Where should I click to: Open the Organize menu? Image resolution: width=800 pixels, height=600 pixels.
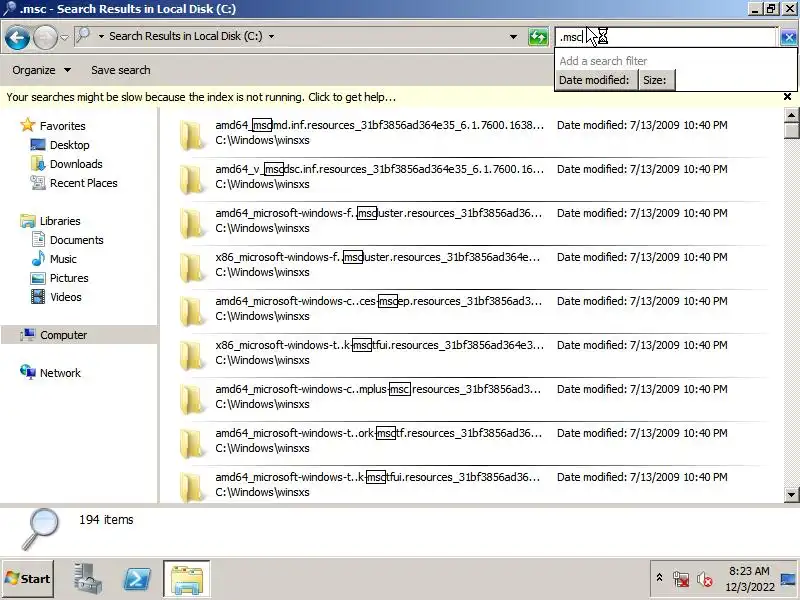pyautogui.click(x=41, y=70)
